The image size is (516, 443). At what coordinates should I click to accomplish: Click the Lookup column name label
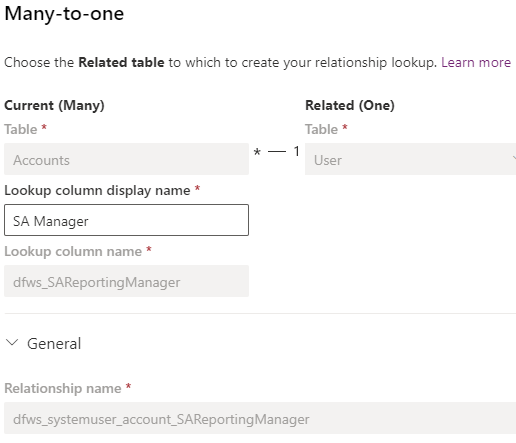coord(73,251)
